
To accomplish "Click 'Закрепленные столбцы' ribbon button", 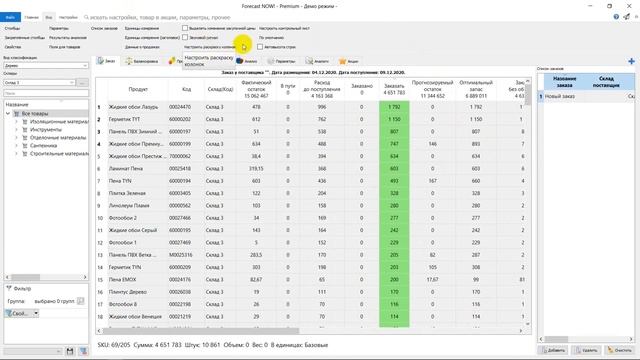I will click(x=24, y=38).
